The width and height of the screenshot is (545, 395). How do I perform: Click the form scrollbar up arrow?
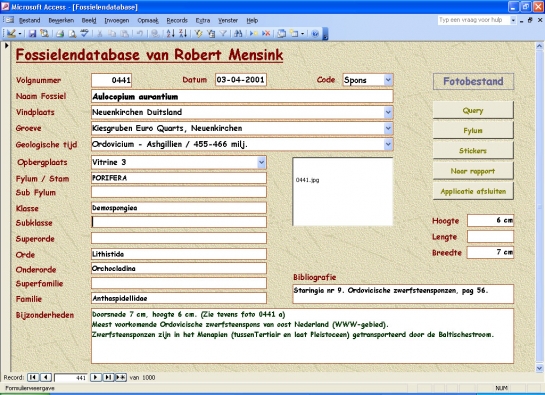tap(539, 46)
